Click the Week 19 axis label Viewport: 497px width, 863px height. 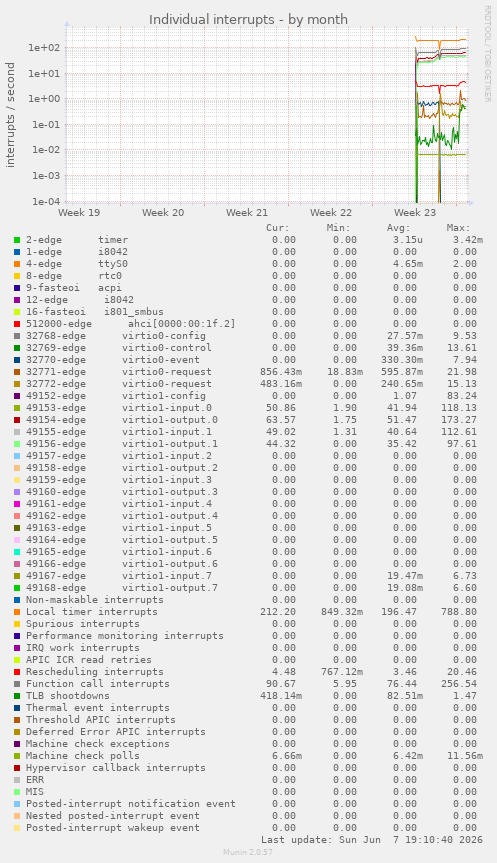(79, 212)
